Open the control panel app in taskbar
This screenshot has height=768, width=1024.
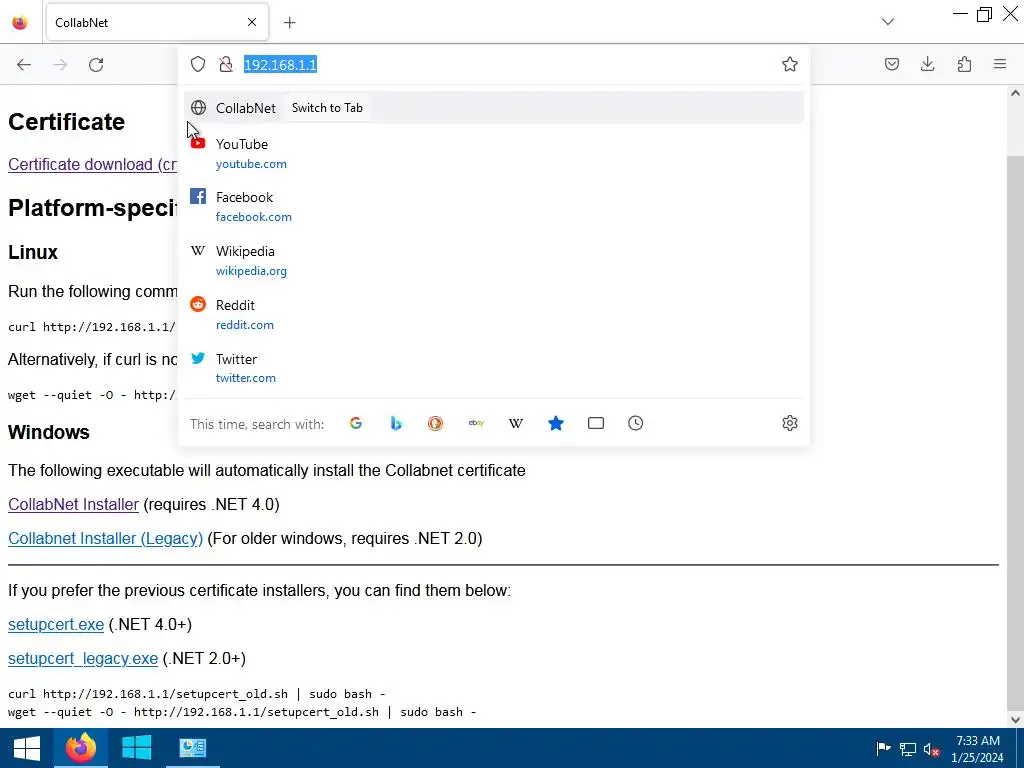coord(193,748)
